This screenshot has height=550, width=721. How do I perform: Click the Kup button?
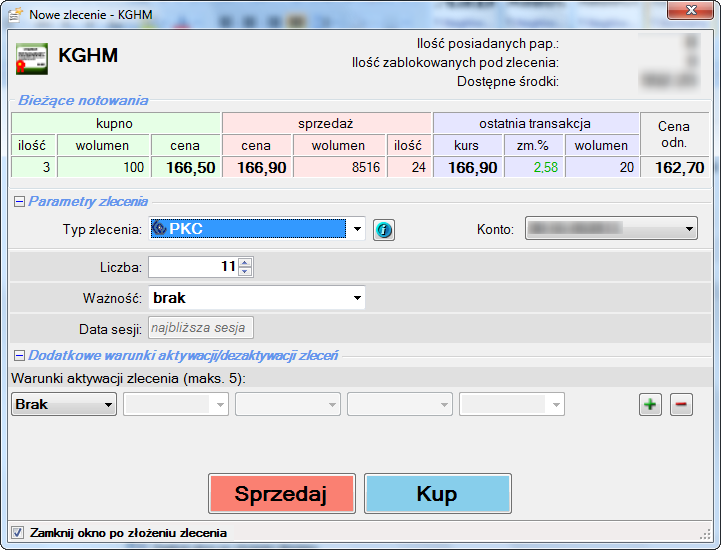click(438, 493)
